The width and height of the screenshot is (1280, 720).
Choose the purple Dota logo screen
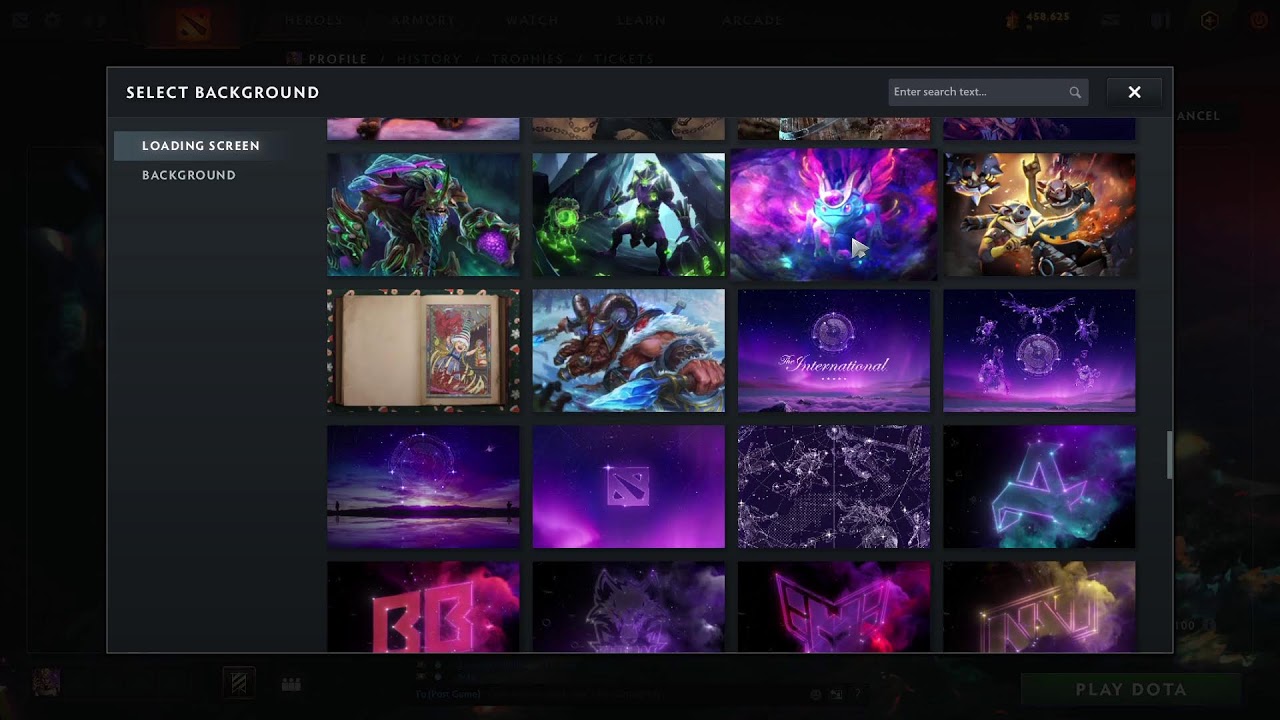click(628, 487)
